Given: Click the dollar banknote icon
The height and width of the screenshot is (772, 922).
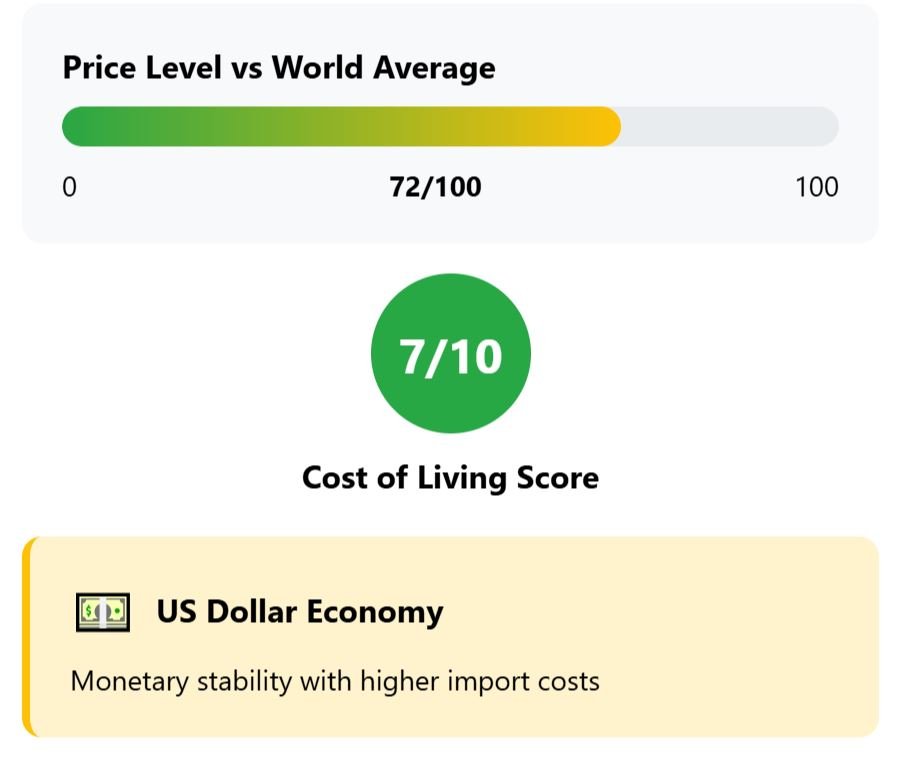Looking at the screenshot, I should [x=103, y=612].
